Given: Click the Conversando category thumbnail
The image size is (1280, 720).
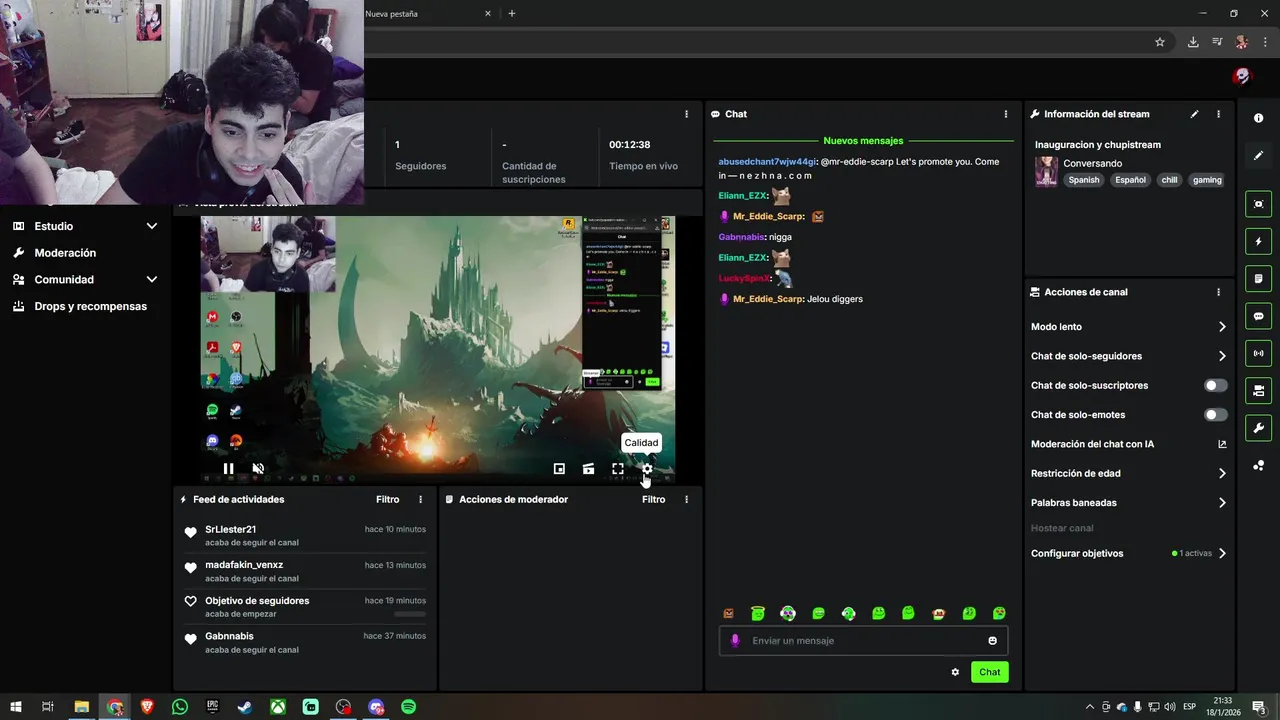Looking at the screenshot, I should coord(1046,171).
